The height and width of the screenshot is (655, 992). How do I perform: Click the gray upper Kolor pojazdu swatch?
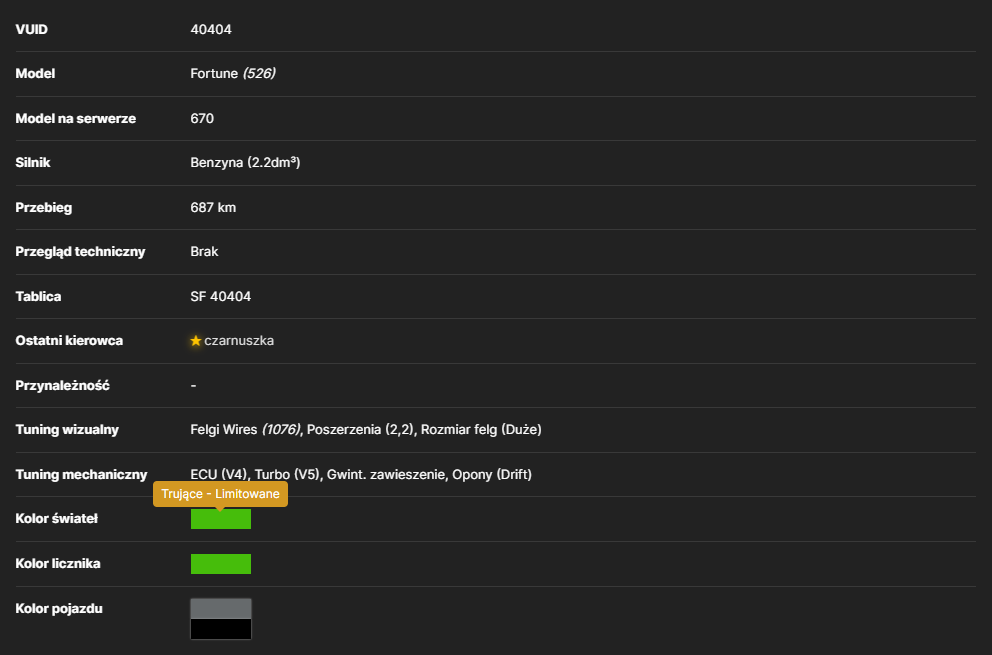point(221,609)
